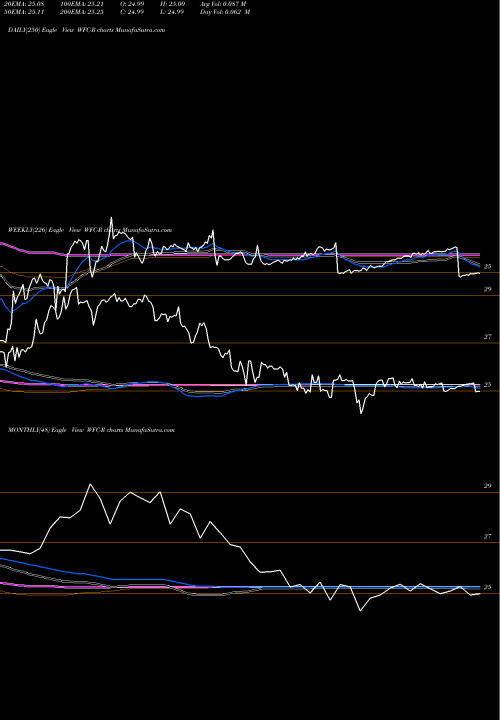The width and height of the screenshot is (500, 720).
Task: Click the 27 axis label on weekly chart
Action: point(488,337)
